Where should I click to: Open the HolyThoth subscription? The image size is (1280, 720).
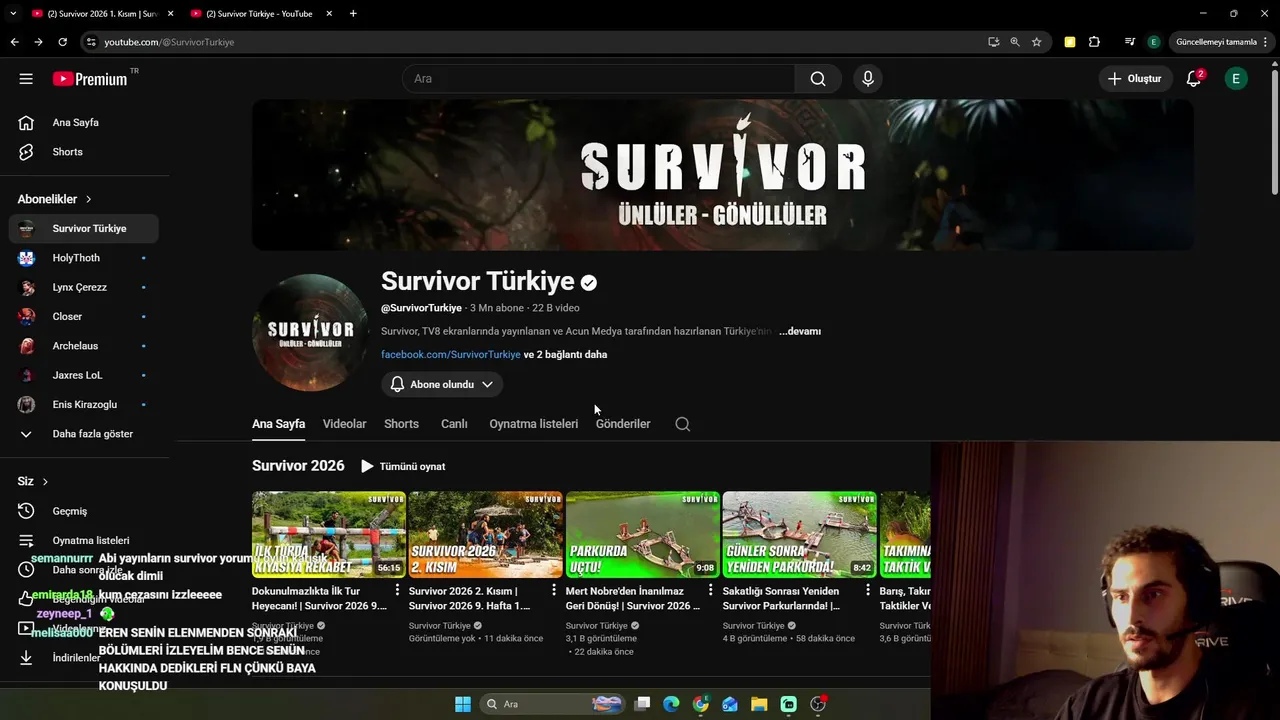(83, 258)
